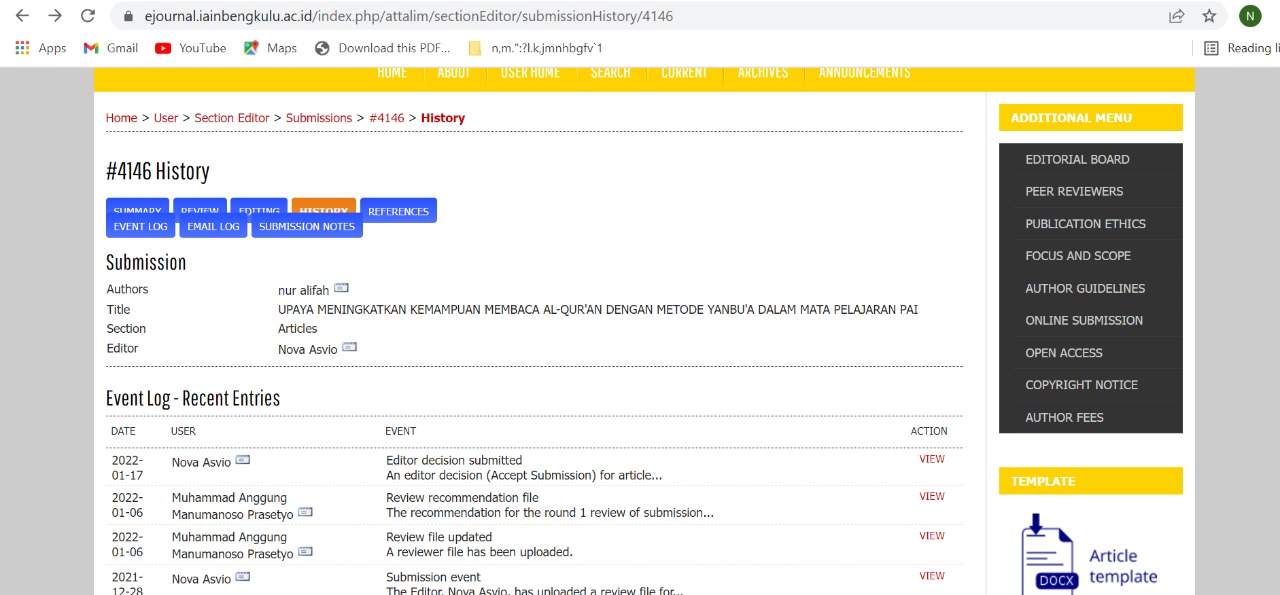This screenshot has height=595, width=1280.
Task: Select Archives in the top navigation bar
Action: pos(762,73)
